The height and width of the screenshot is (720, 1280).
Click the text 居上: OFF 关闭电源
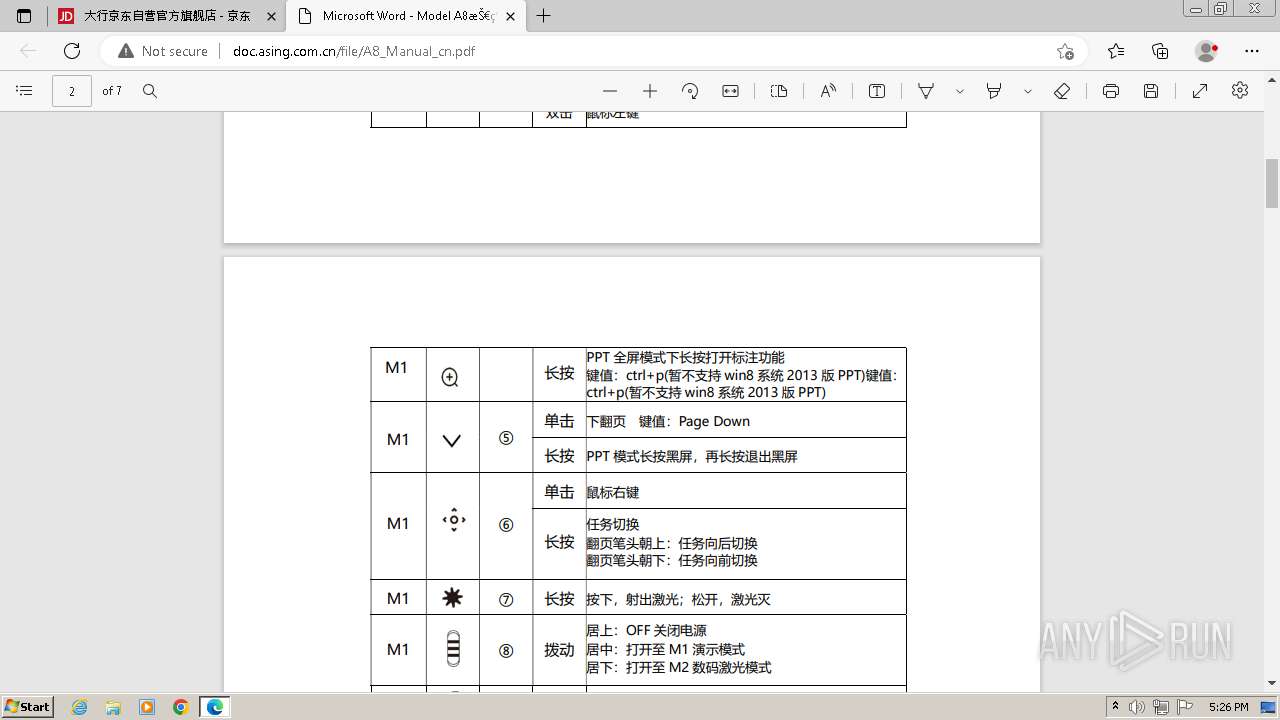coord(646,630)
